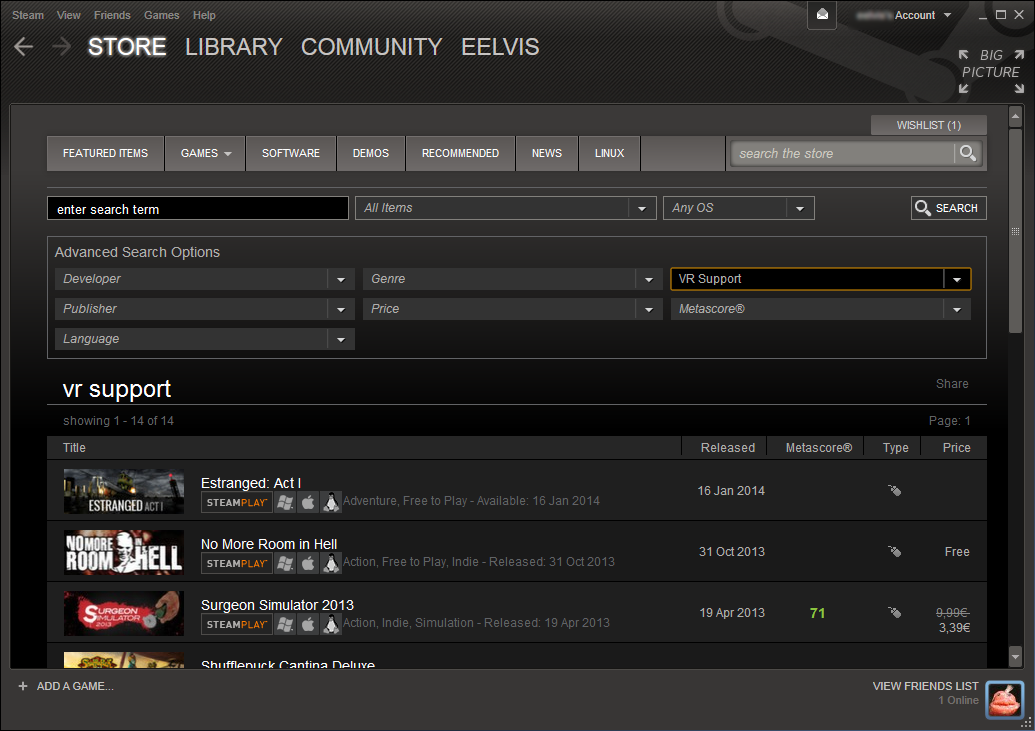Viewport: 1035px width, 731px height.
Task: Open the Estranged: Act I title link
Action: click(251, 483)
